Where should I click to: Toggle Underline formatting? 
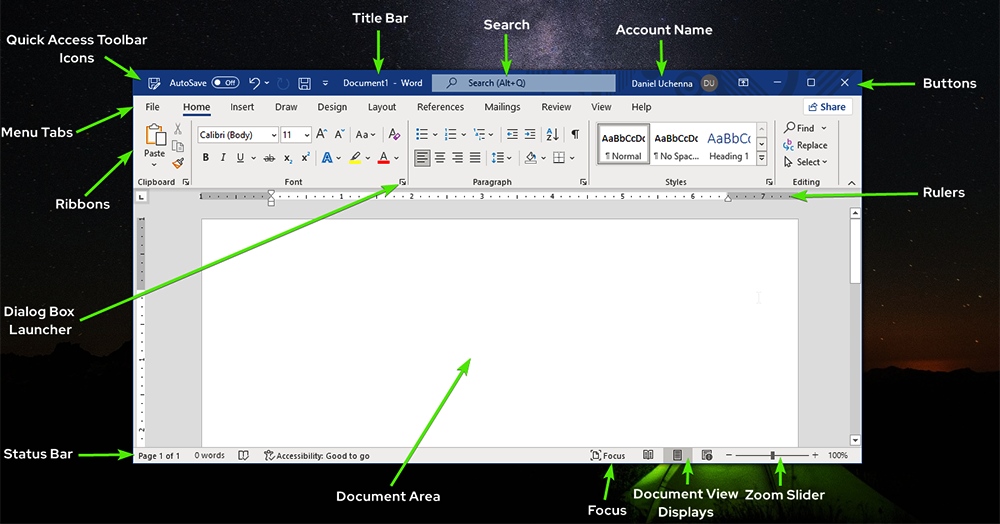coord(240,157)
